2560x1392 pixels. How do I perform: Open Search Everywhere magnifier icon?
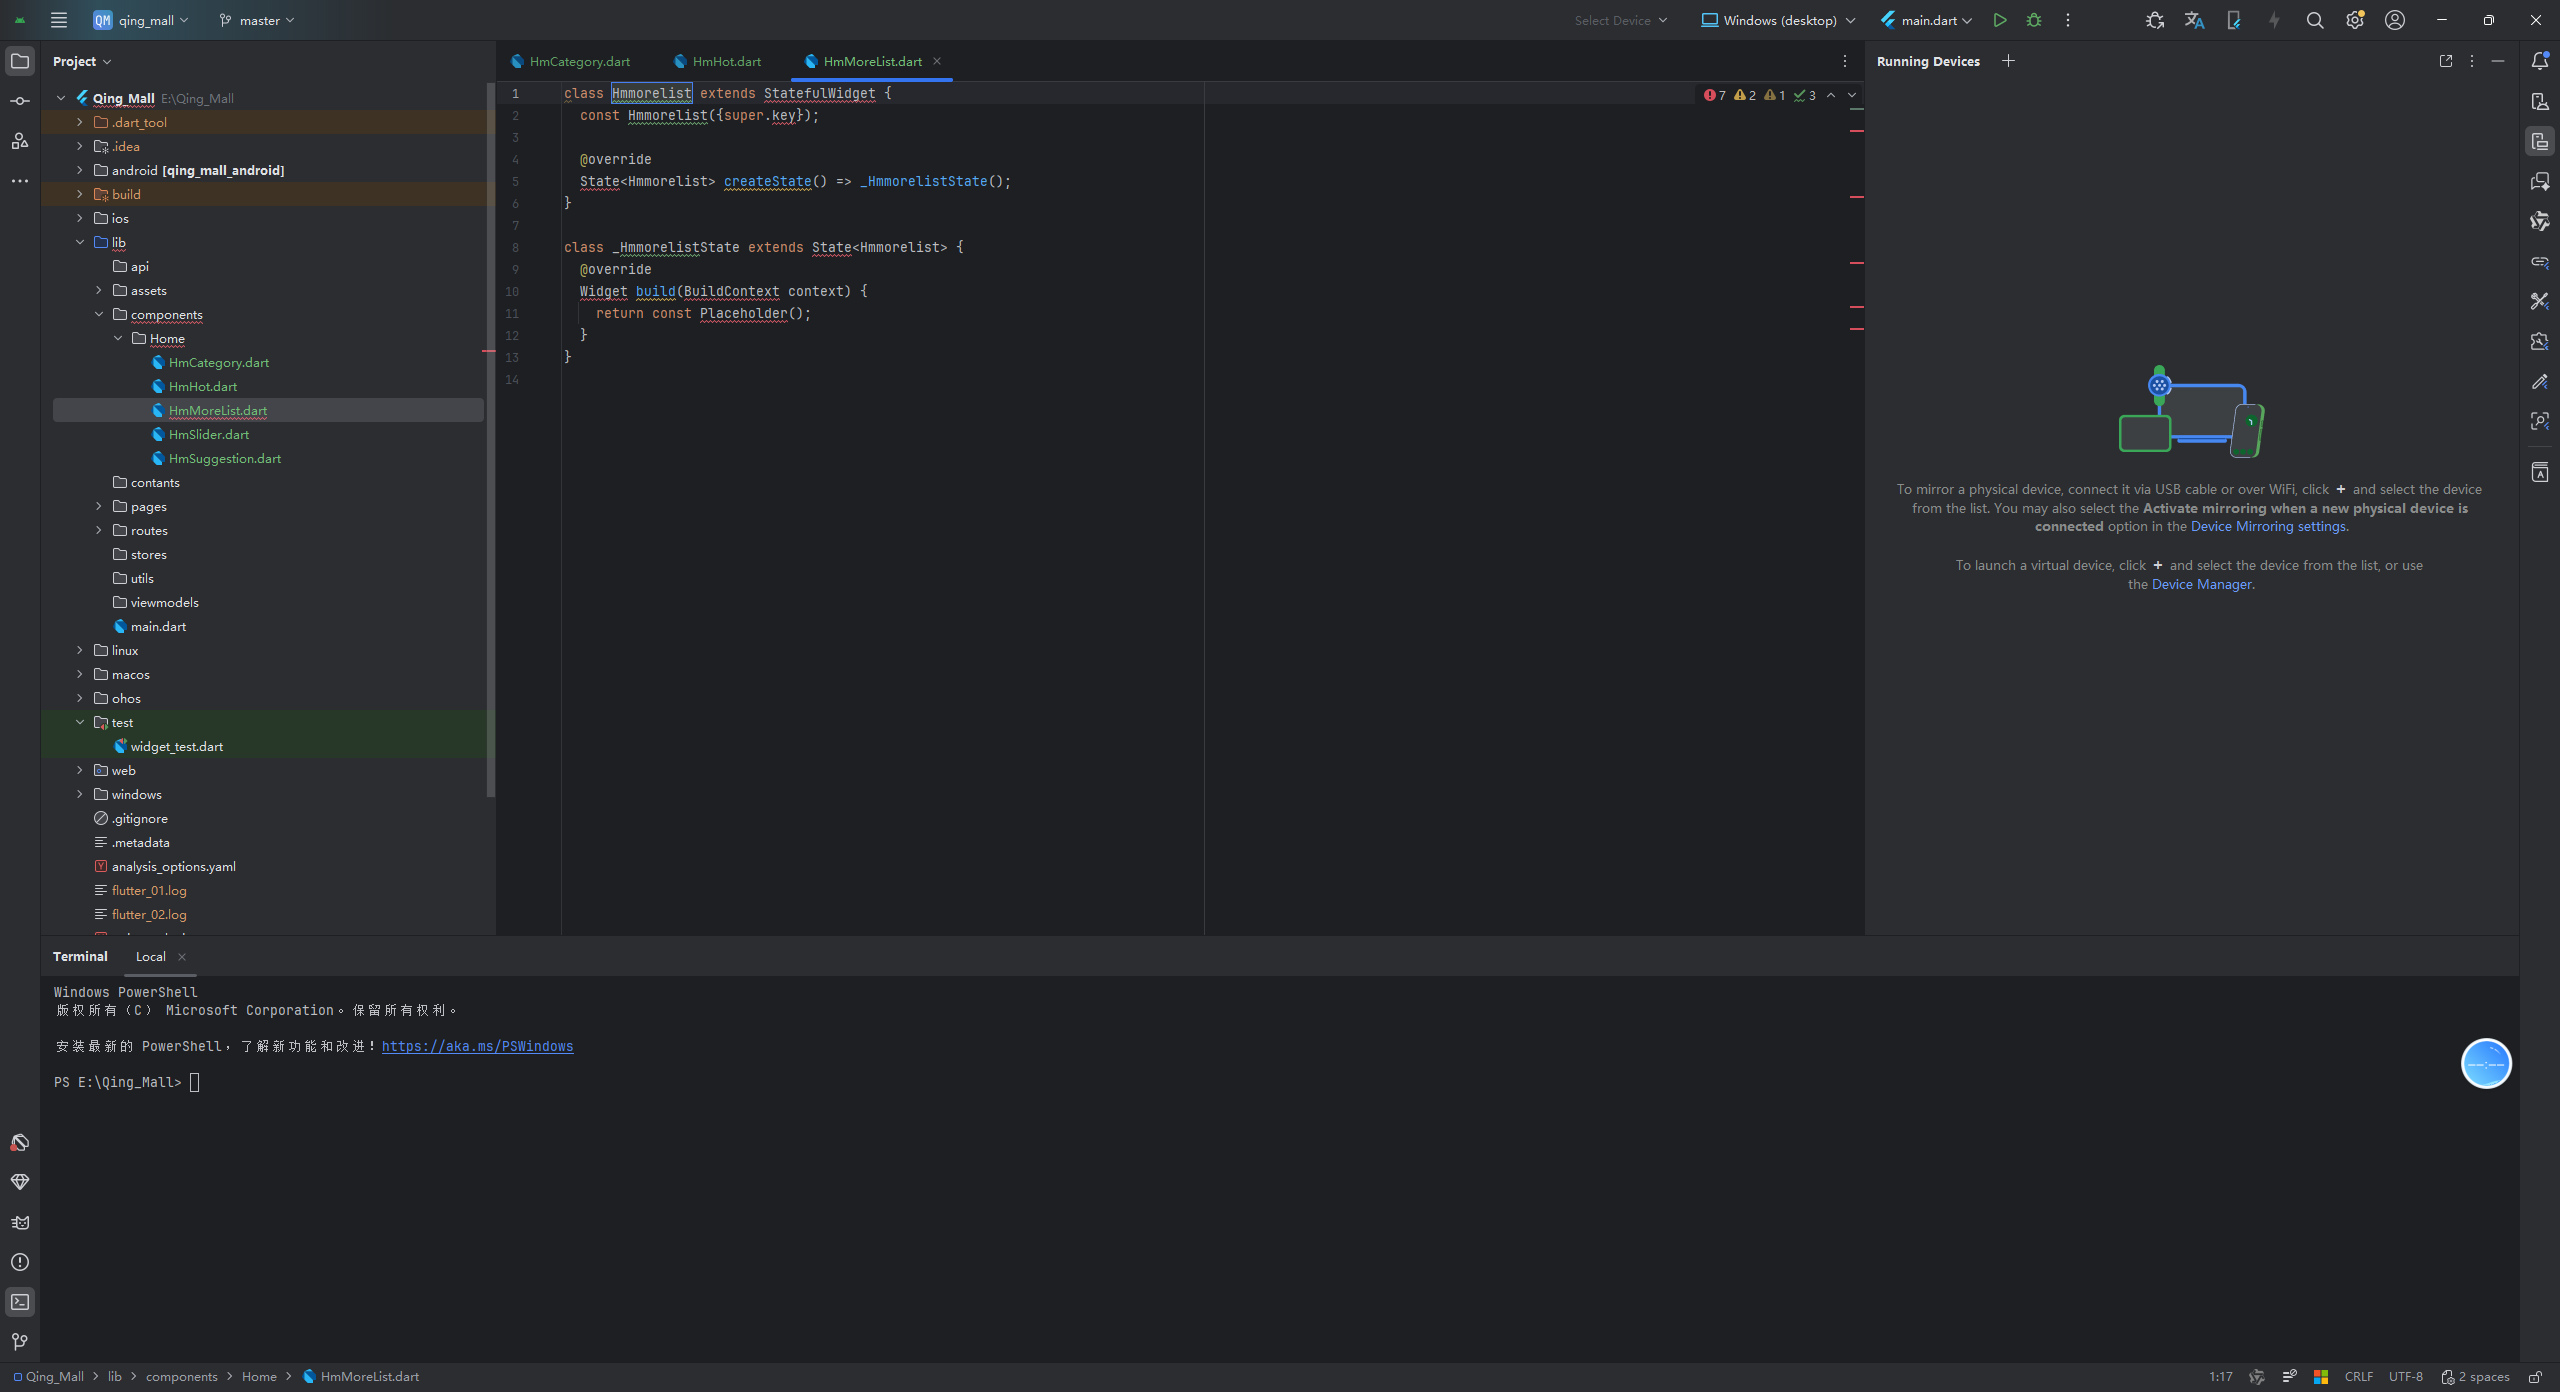[x=2314, y=20]
